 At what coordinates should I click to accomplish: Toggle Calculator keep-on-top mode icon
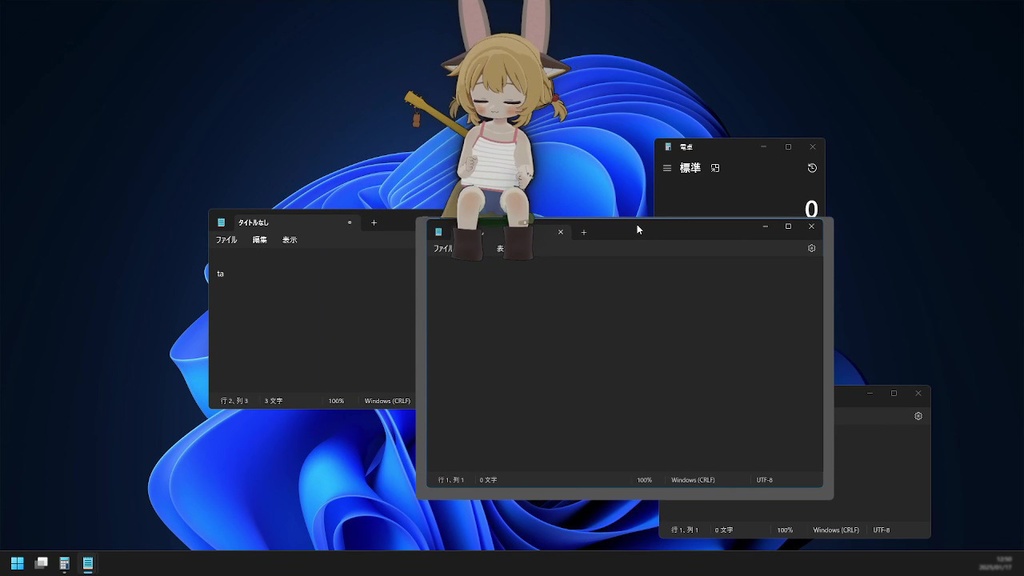[x=715, y=168]
